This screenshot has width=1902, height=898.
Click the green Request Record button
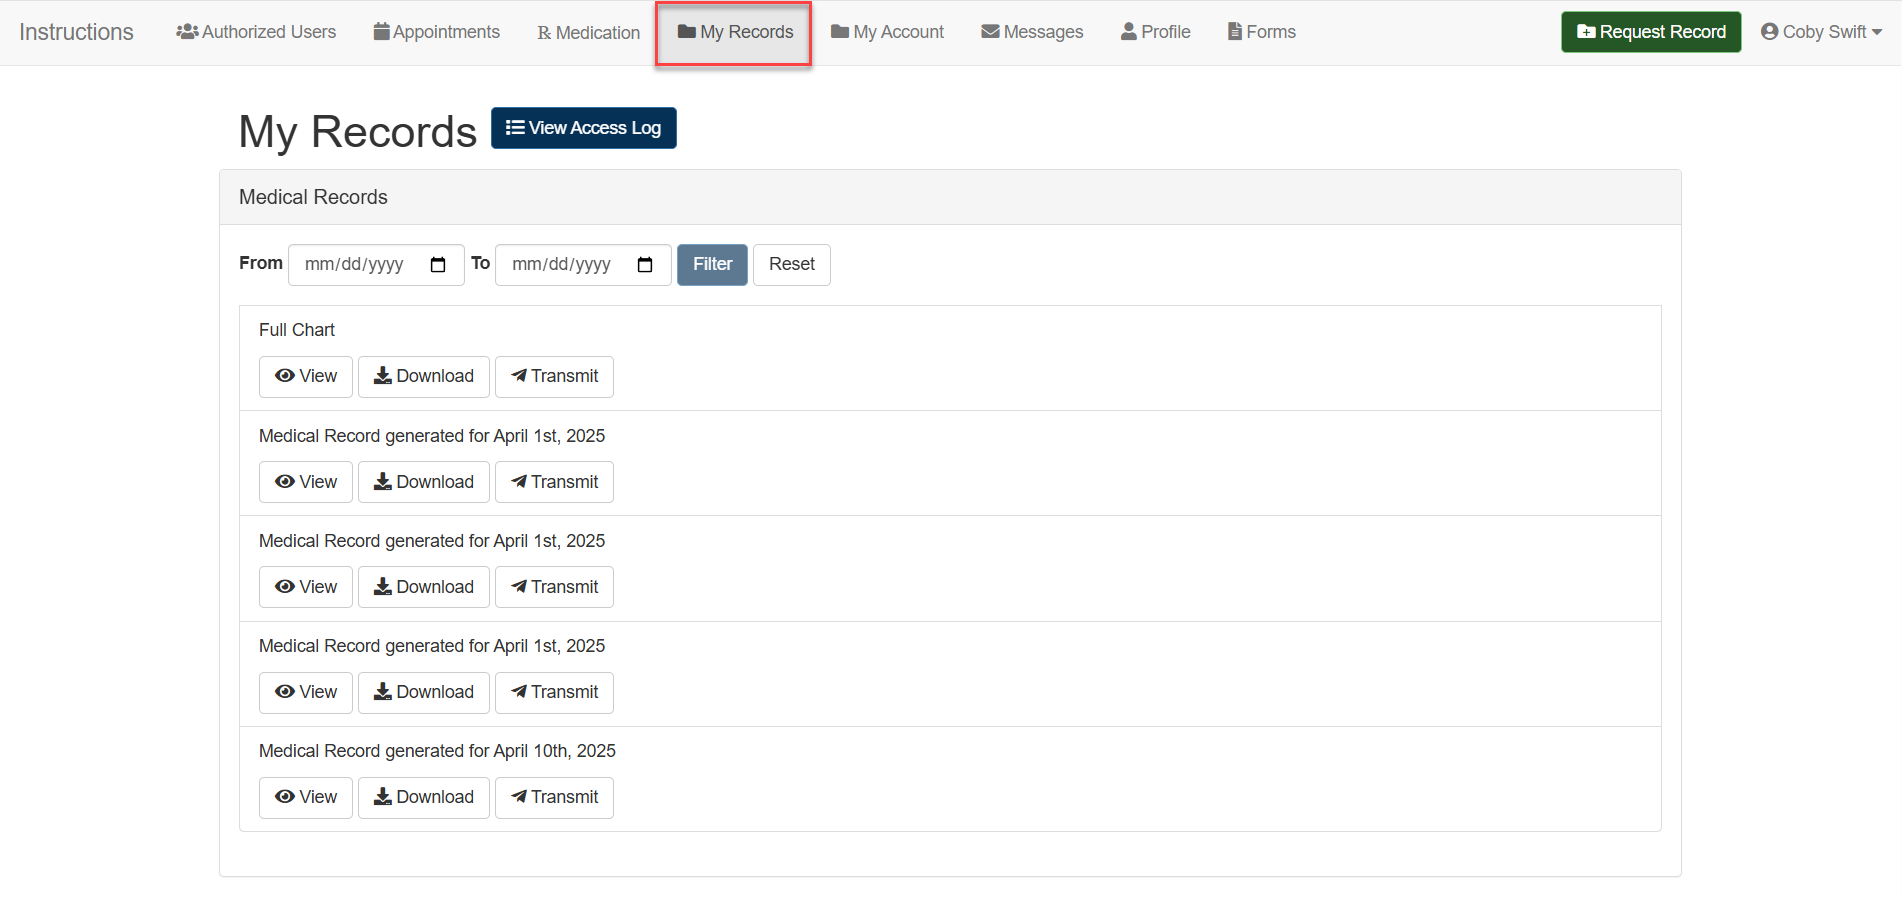[x=1651, y=32]
